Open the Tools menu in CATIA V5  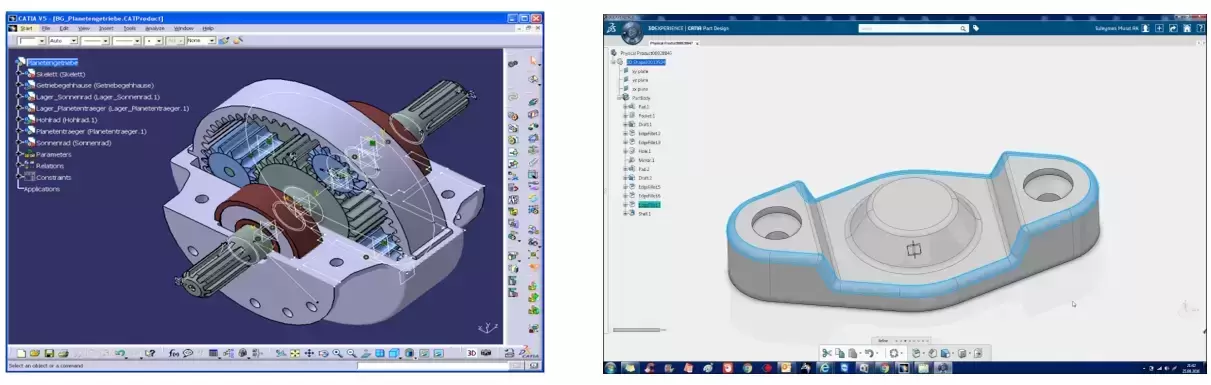pos(130,28)
